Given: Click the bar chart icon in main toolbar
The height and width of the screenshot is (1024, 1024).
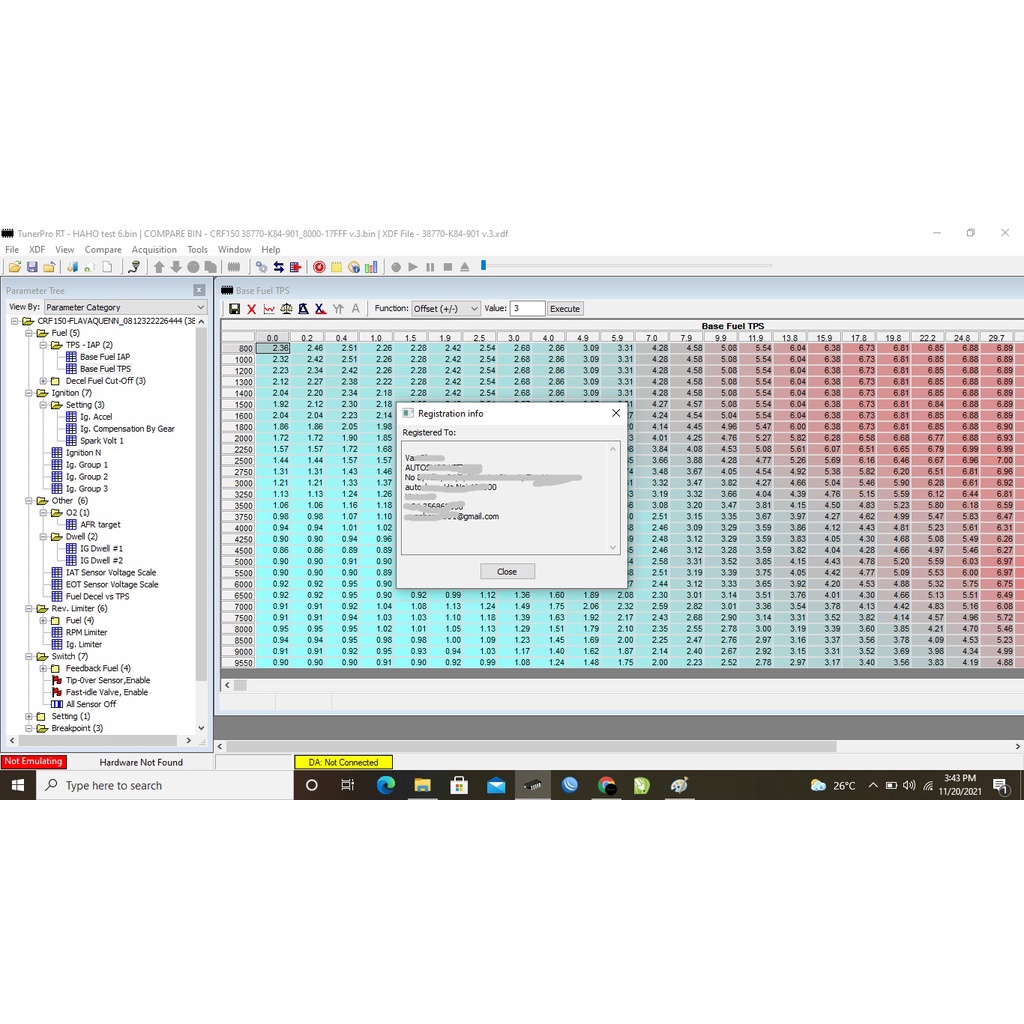Looking at the screenshot, I should coord(371,267).
